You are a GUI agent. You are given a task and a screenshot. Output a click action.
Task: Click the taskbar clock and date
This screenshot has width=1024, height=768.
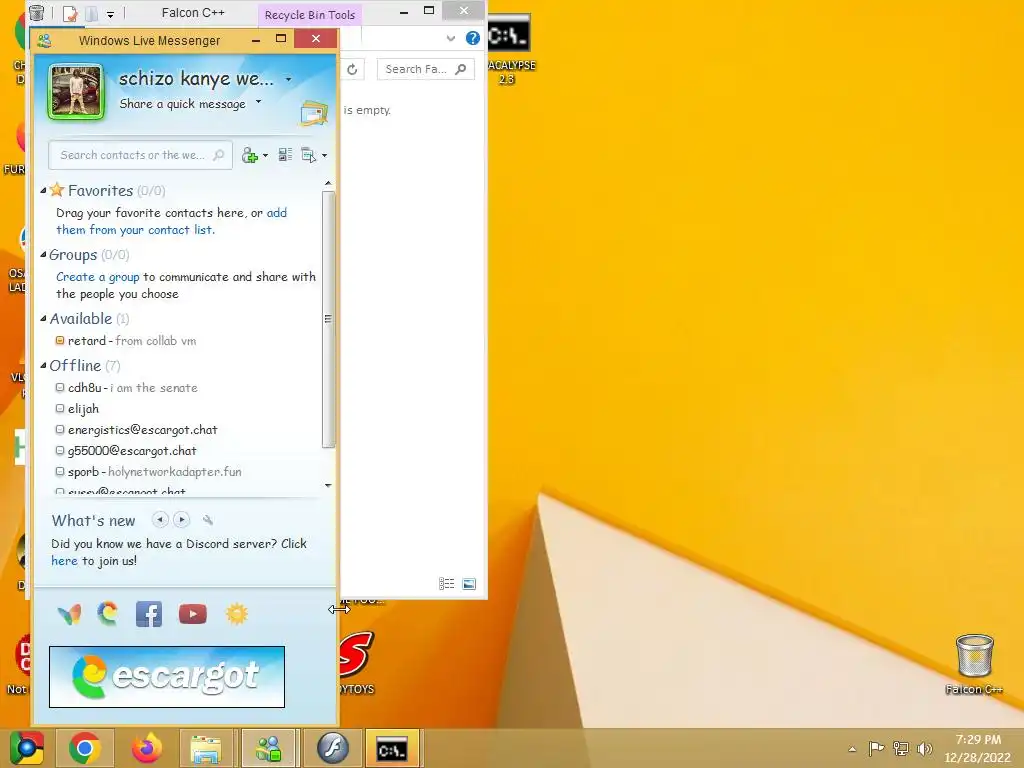click(x=978, y=748)
